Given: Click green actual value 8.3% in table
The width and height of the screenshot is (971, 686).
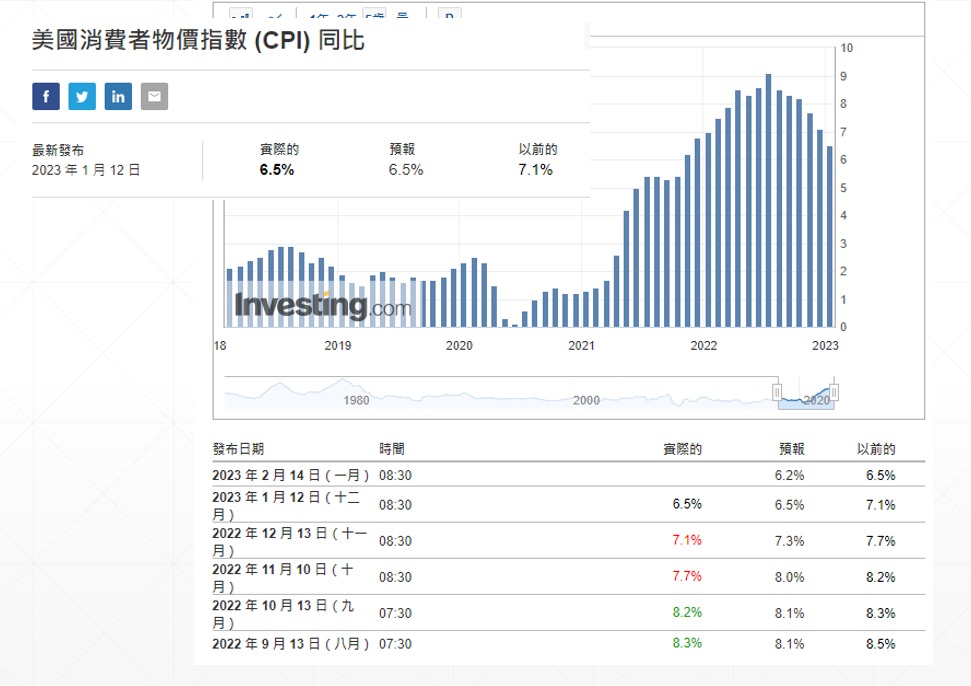Looking at the screenshot, I should pyautogui.click(x=687, y=643).
